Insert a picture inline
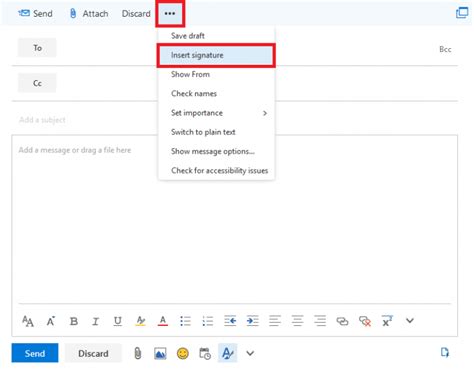 tap(160, 353)
